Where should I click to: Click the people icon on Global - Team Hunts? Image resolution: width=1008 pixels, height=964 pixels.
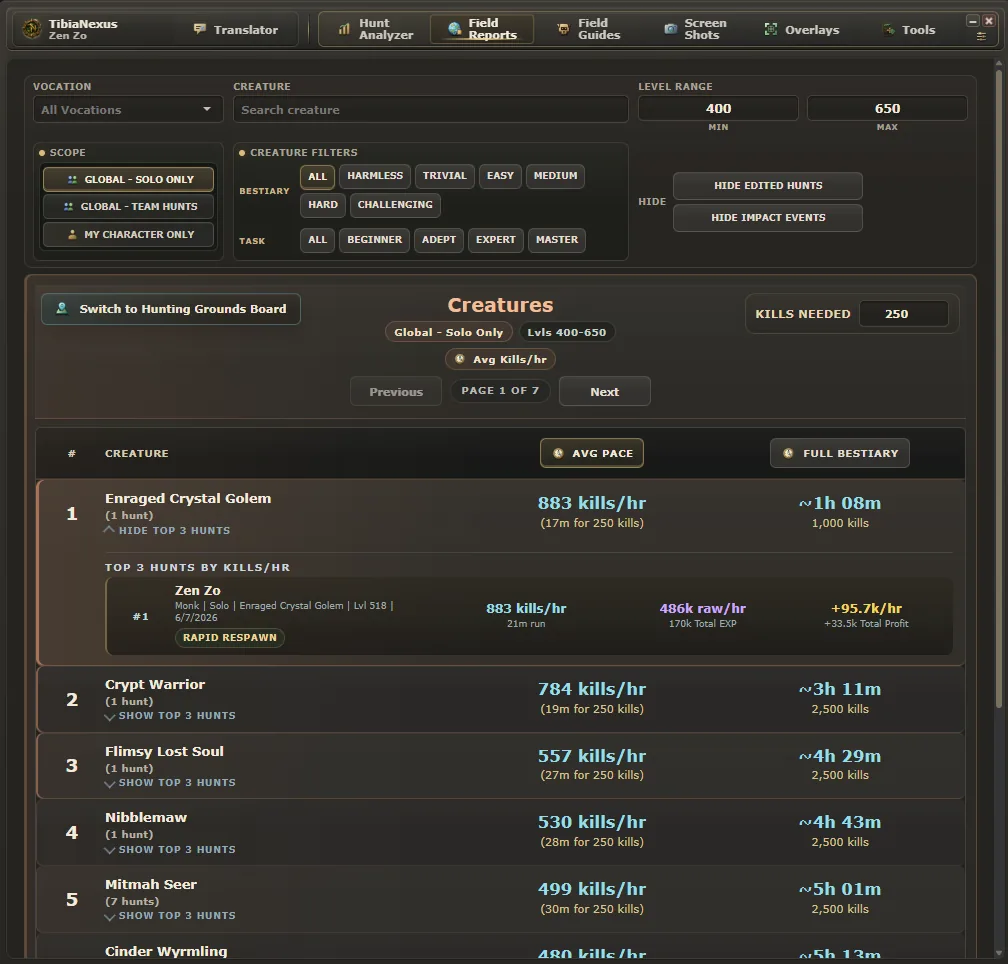pyautogui.click(x=68, y=206)
